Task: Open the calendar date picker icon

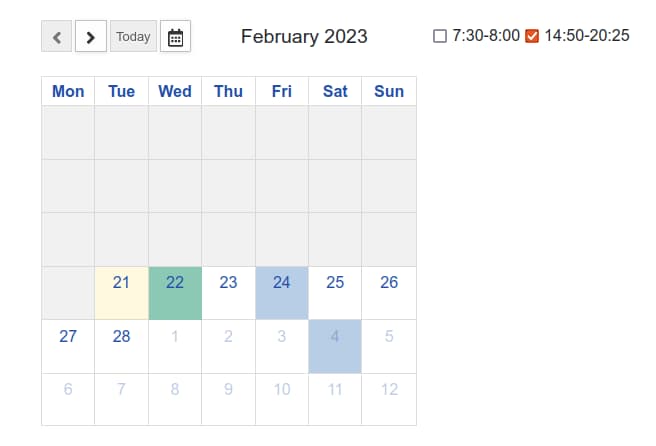Action: (x=175, y=37)
